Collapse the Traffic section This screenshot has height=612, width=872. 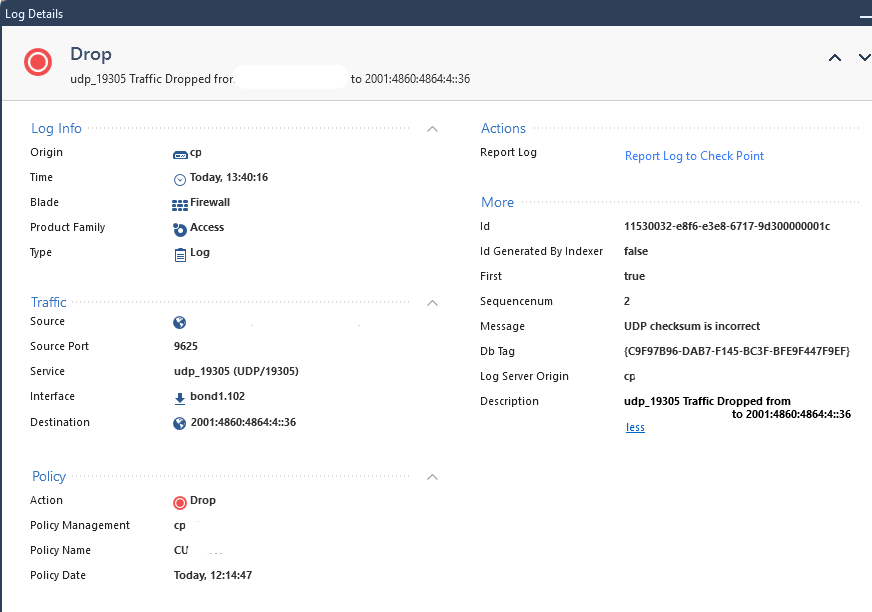tap(432, 303)
